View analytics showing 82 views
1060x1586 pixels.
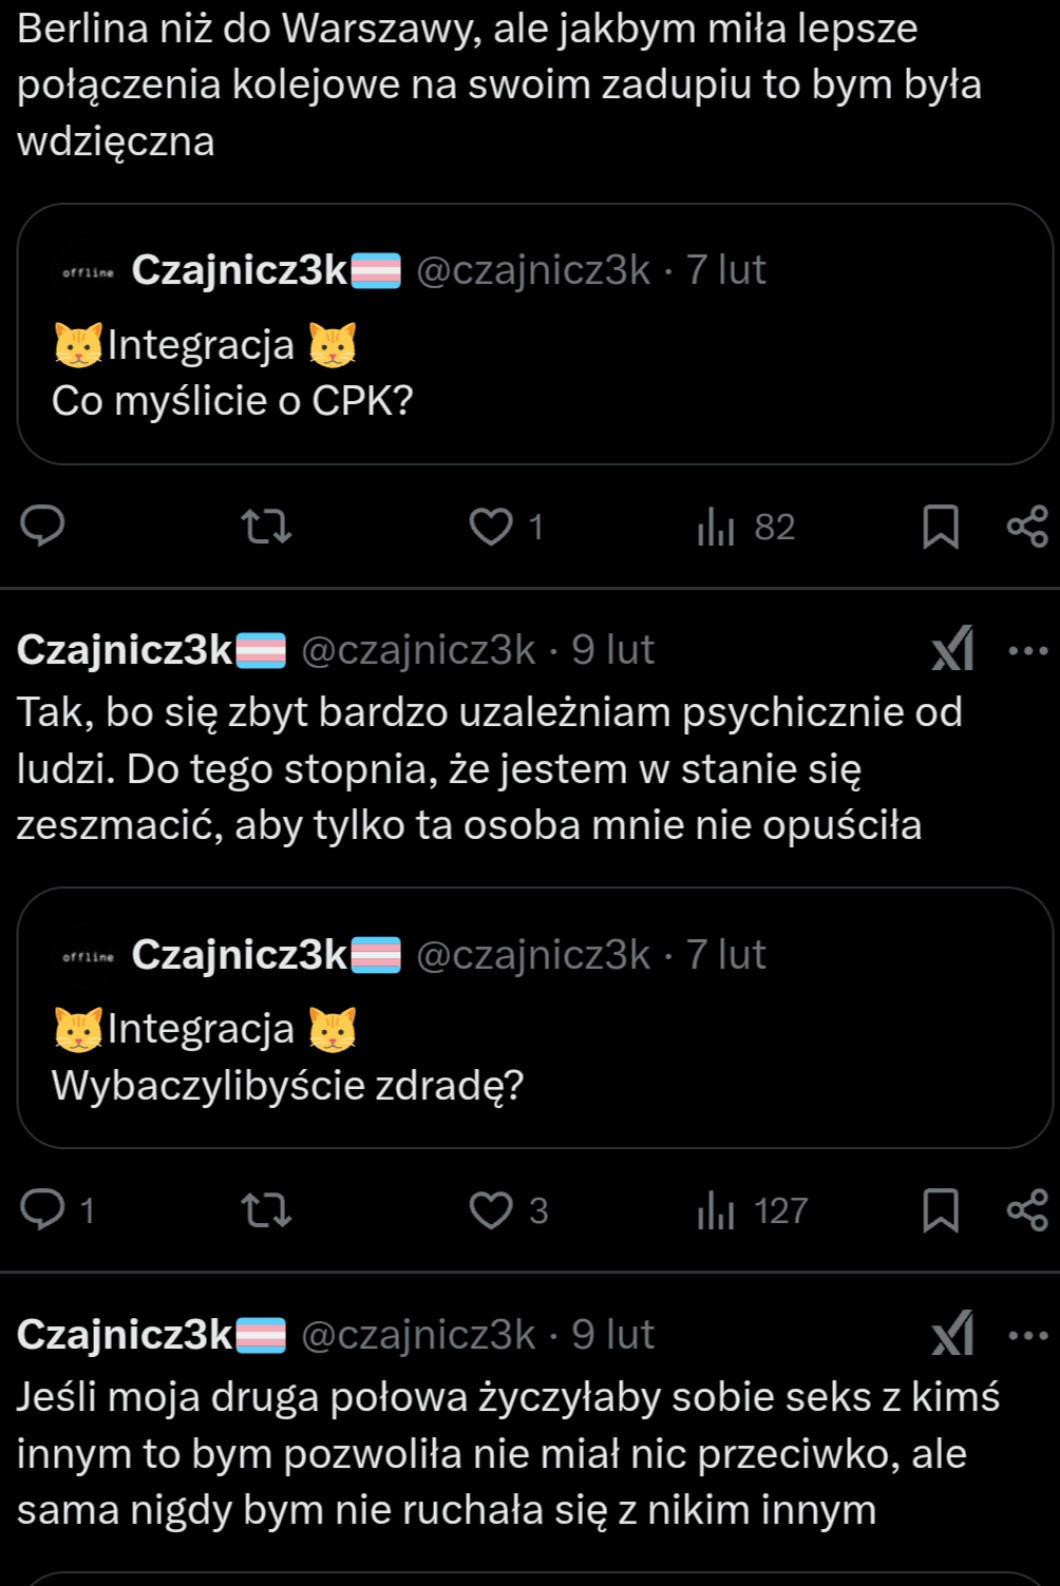point(746,527)
